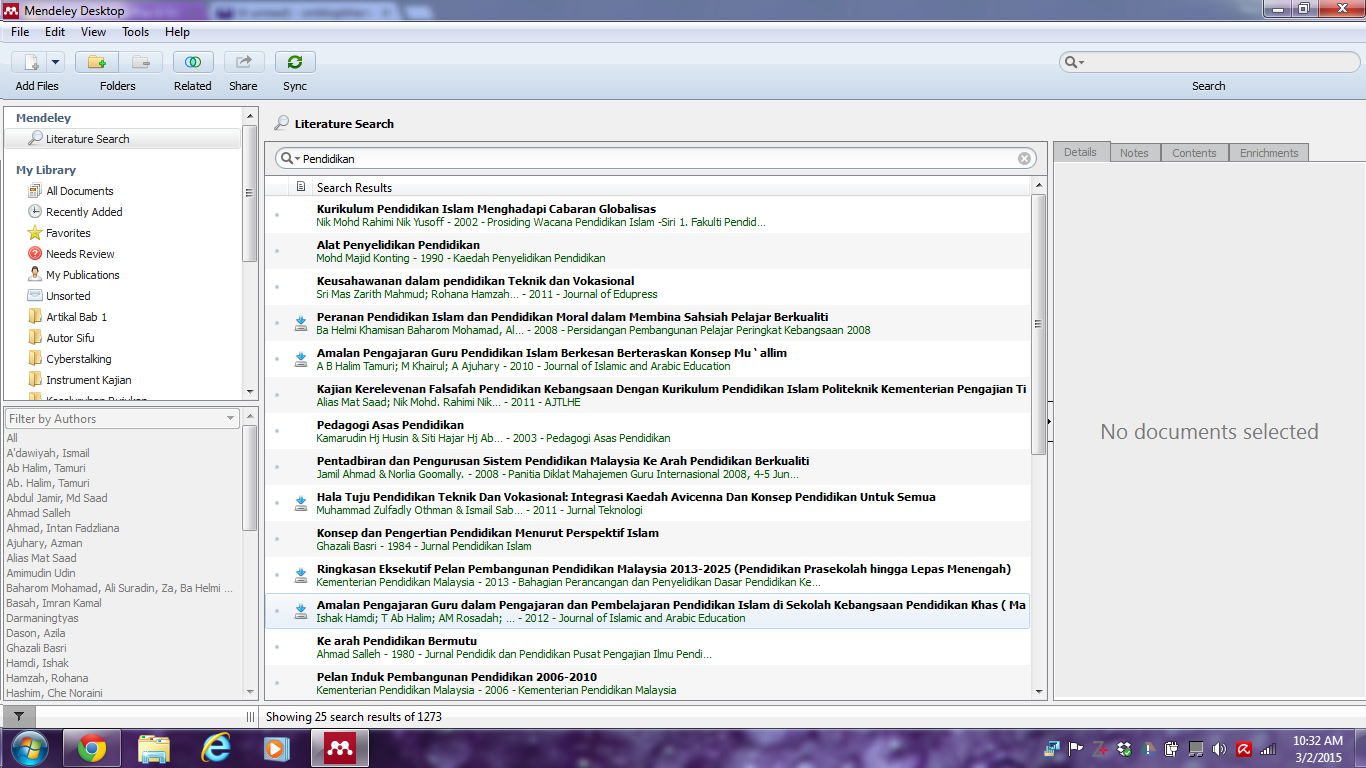Toggle read dot for Kurikulum Pendidikan Islam result
The image size is (1366, 768).
click(278, 215)
